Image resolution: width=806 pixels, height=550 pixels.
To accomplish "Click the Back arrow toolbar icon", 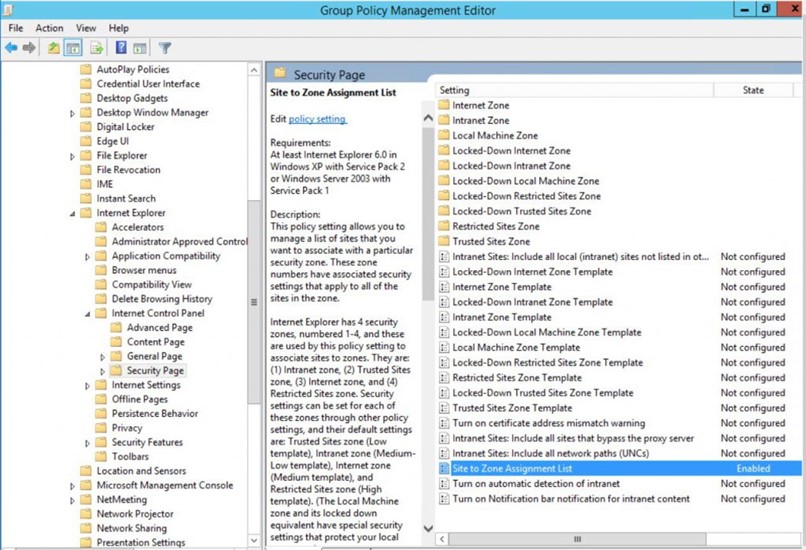I will (11, 48).
